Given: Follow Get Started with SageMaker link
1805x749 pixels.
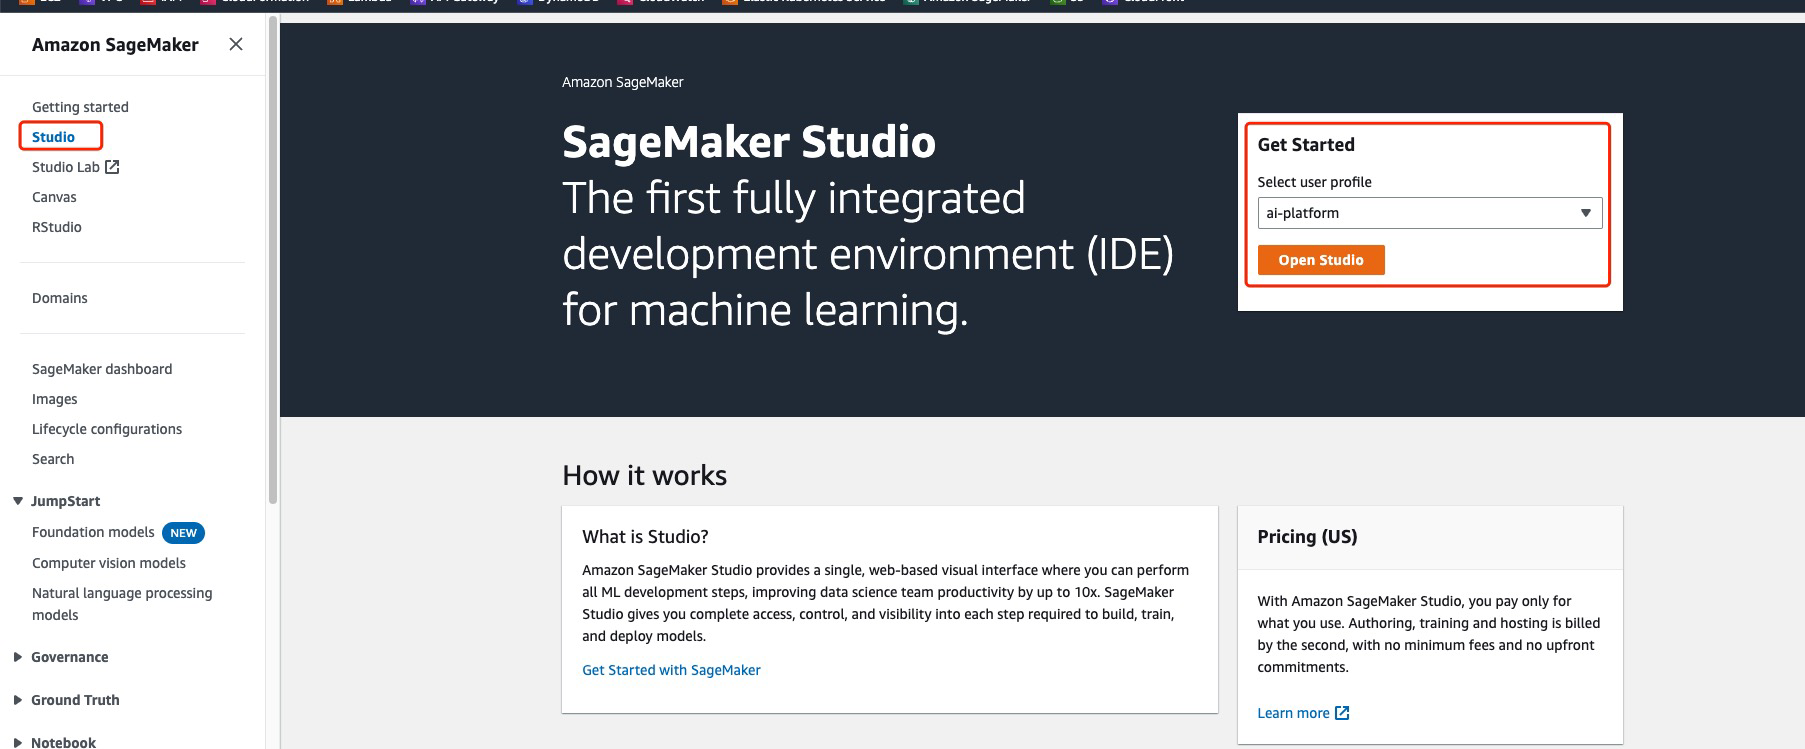Looking at the screenshot, I should click(x=671, y=670).
